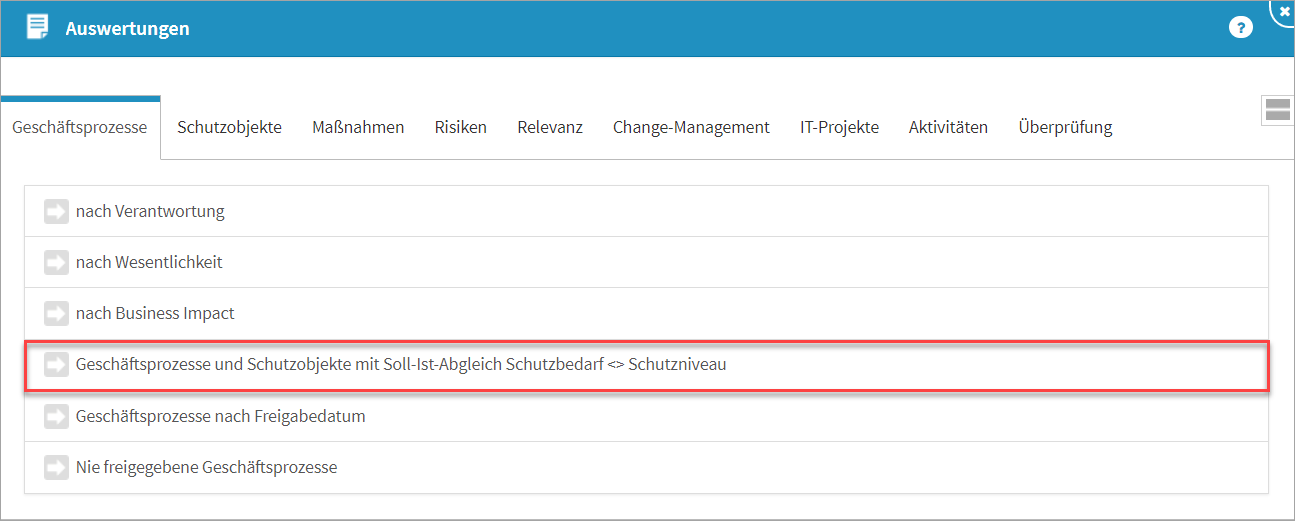Open the Change-Management tab
The image size is (1295, 521).
click(x=691, y=127)
